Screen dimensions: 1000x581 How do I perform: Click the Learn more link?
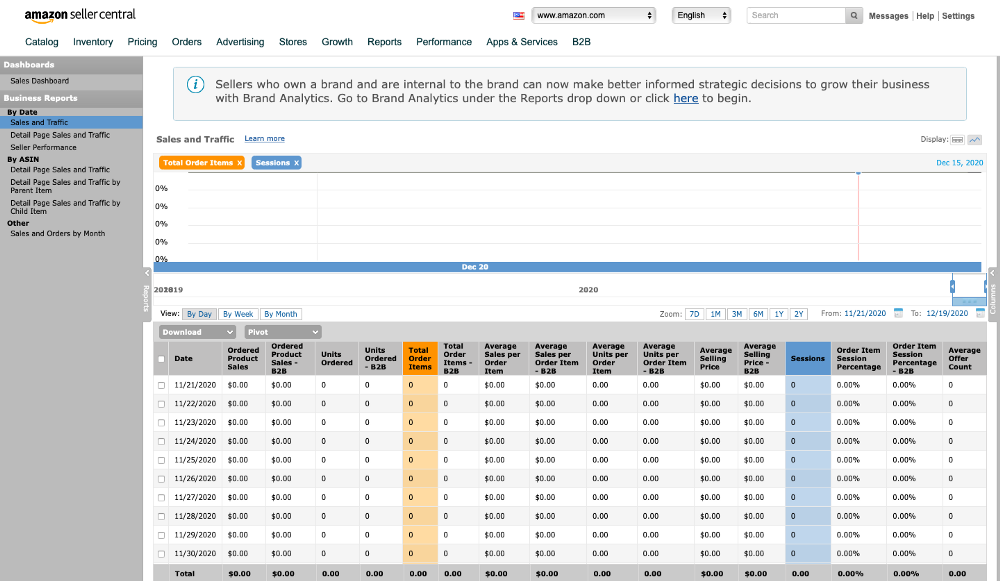pos(264,138)
